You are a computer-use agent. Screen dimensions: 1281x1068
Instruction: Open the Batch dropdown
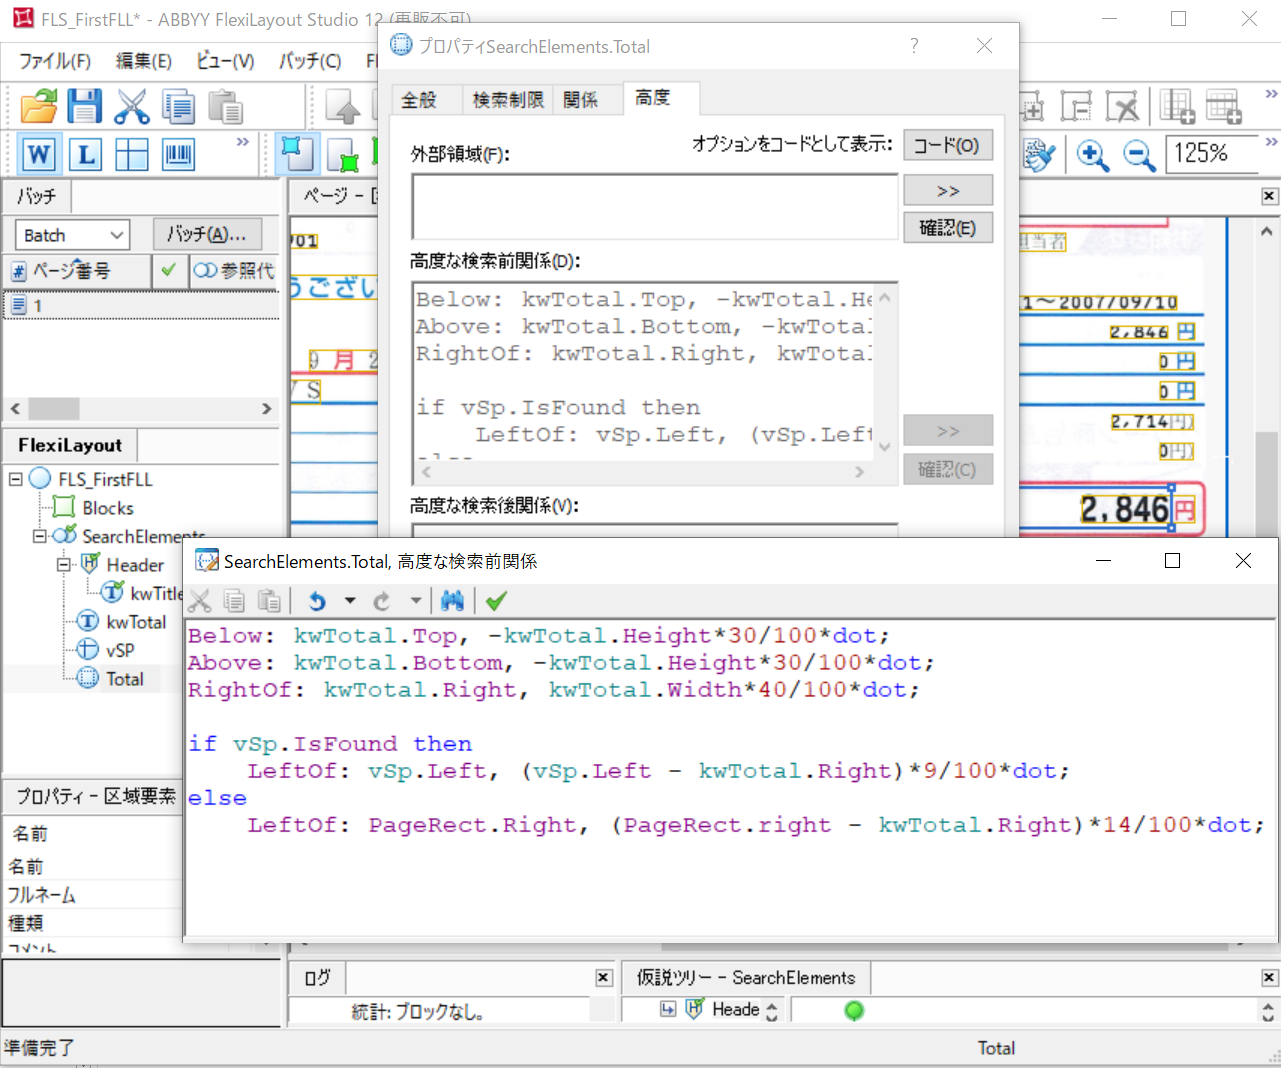(72, 235)
